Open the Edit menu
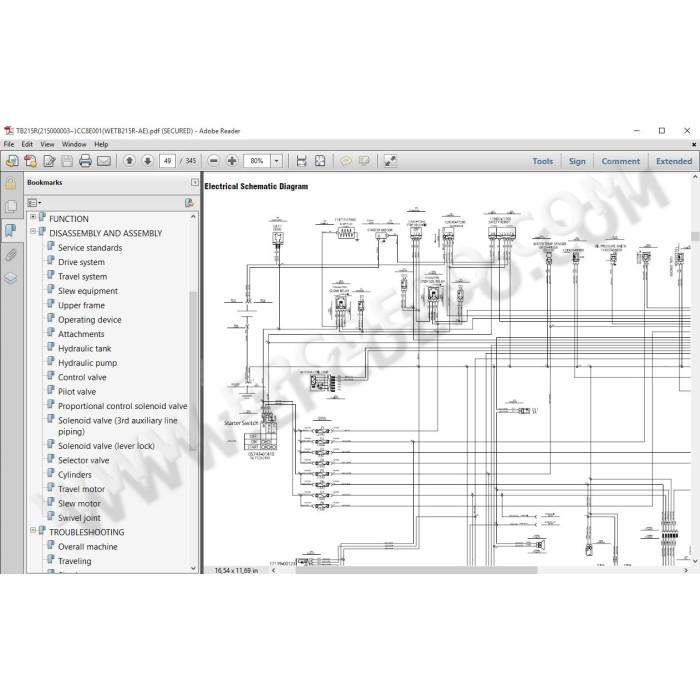Image resolution: width=700 pixels, height=700 pixels. coord(27,144)
